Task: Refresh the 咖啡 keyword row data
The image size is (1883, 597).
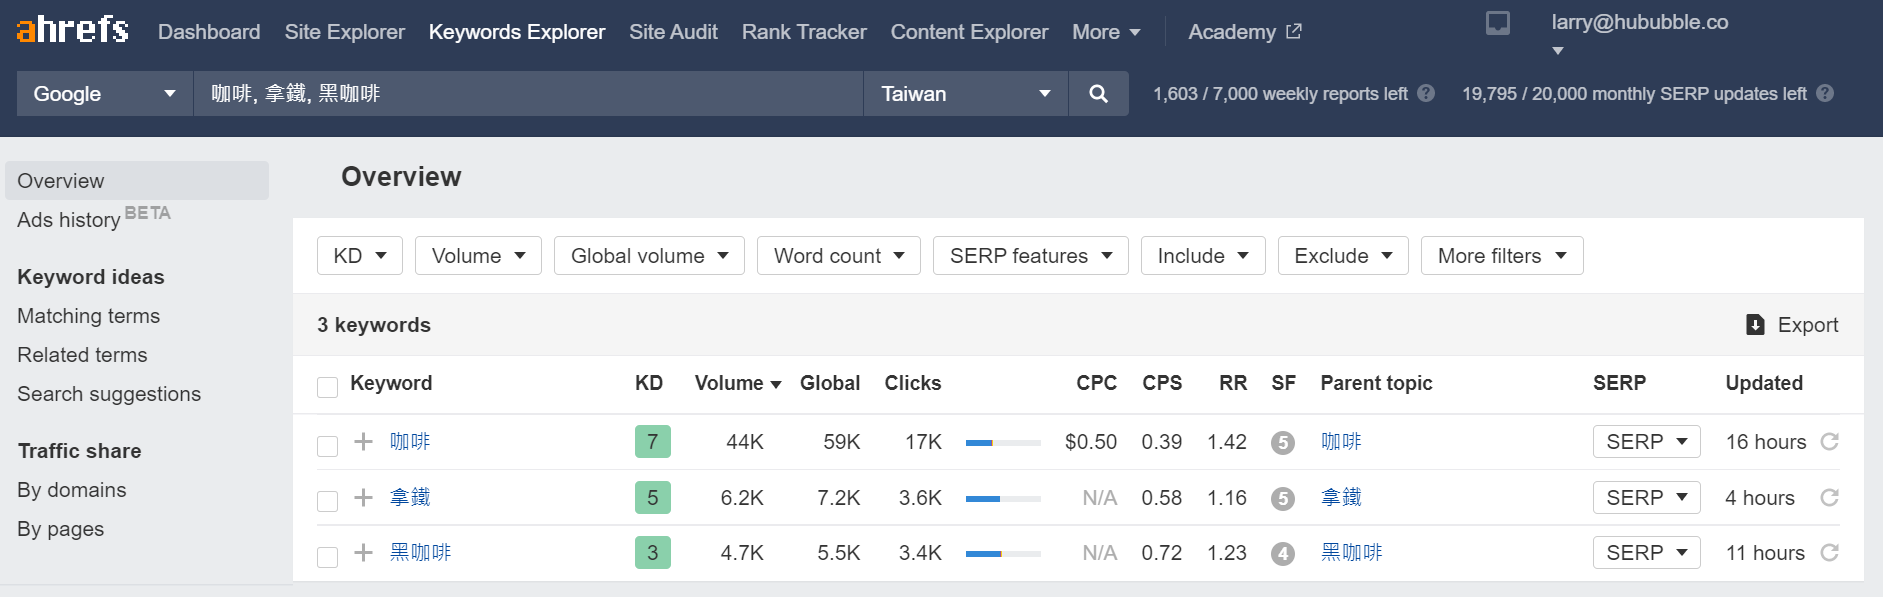Action: pyautogui.click(x=1829, y=442)
